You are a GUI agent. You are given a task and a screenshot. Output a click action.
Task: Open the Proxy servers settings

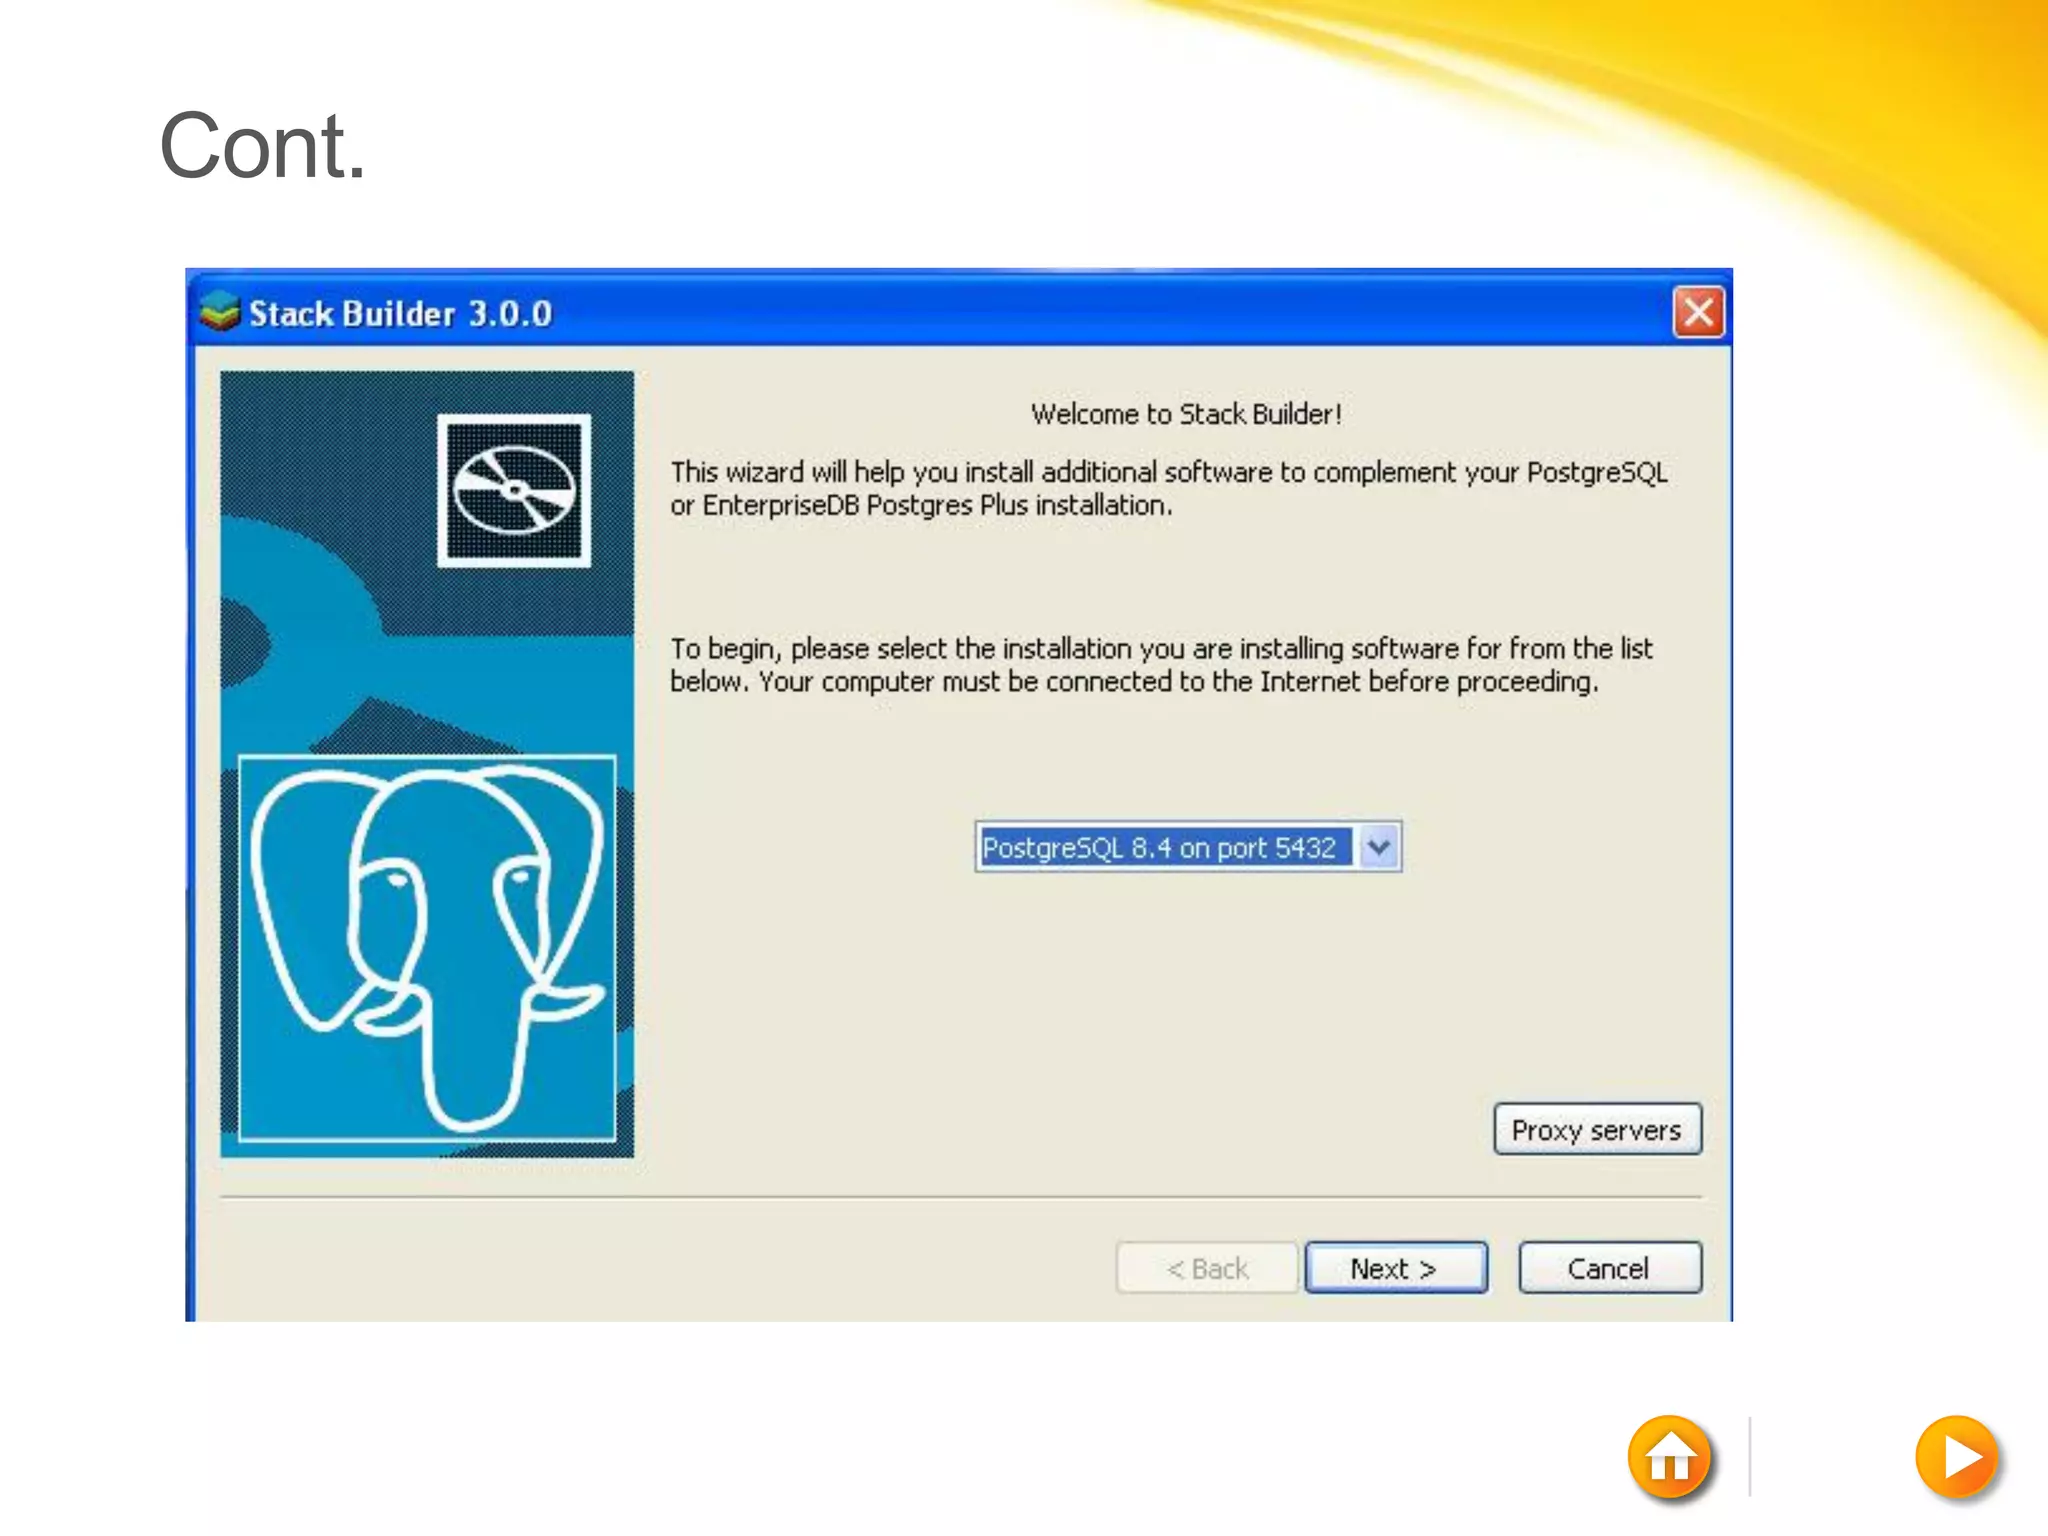(x=1597, y=1130)
